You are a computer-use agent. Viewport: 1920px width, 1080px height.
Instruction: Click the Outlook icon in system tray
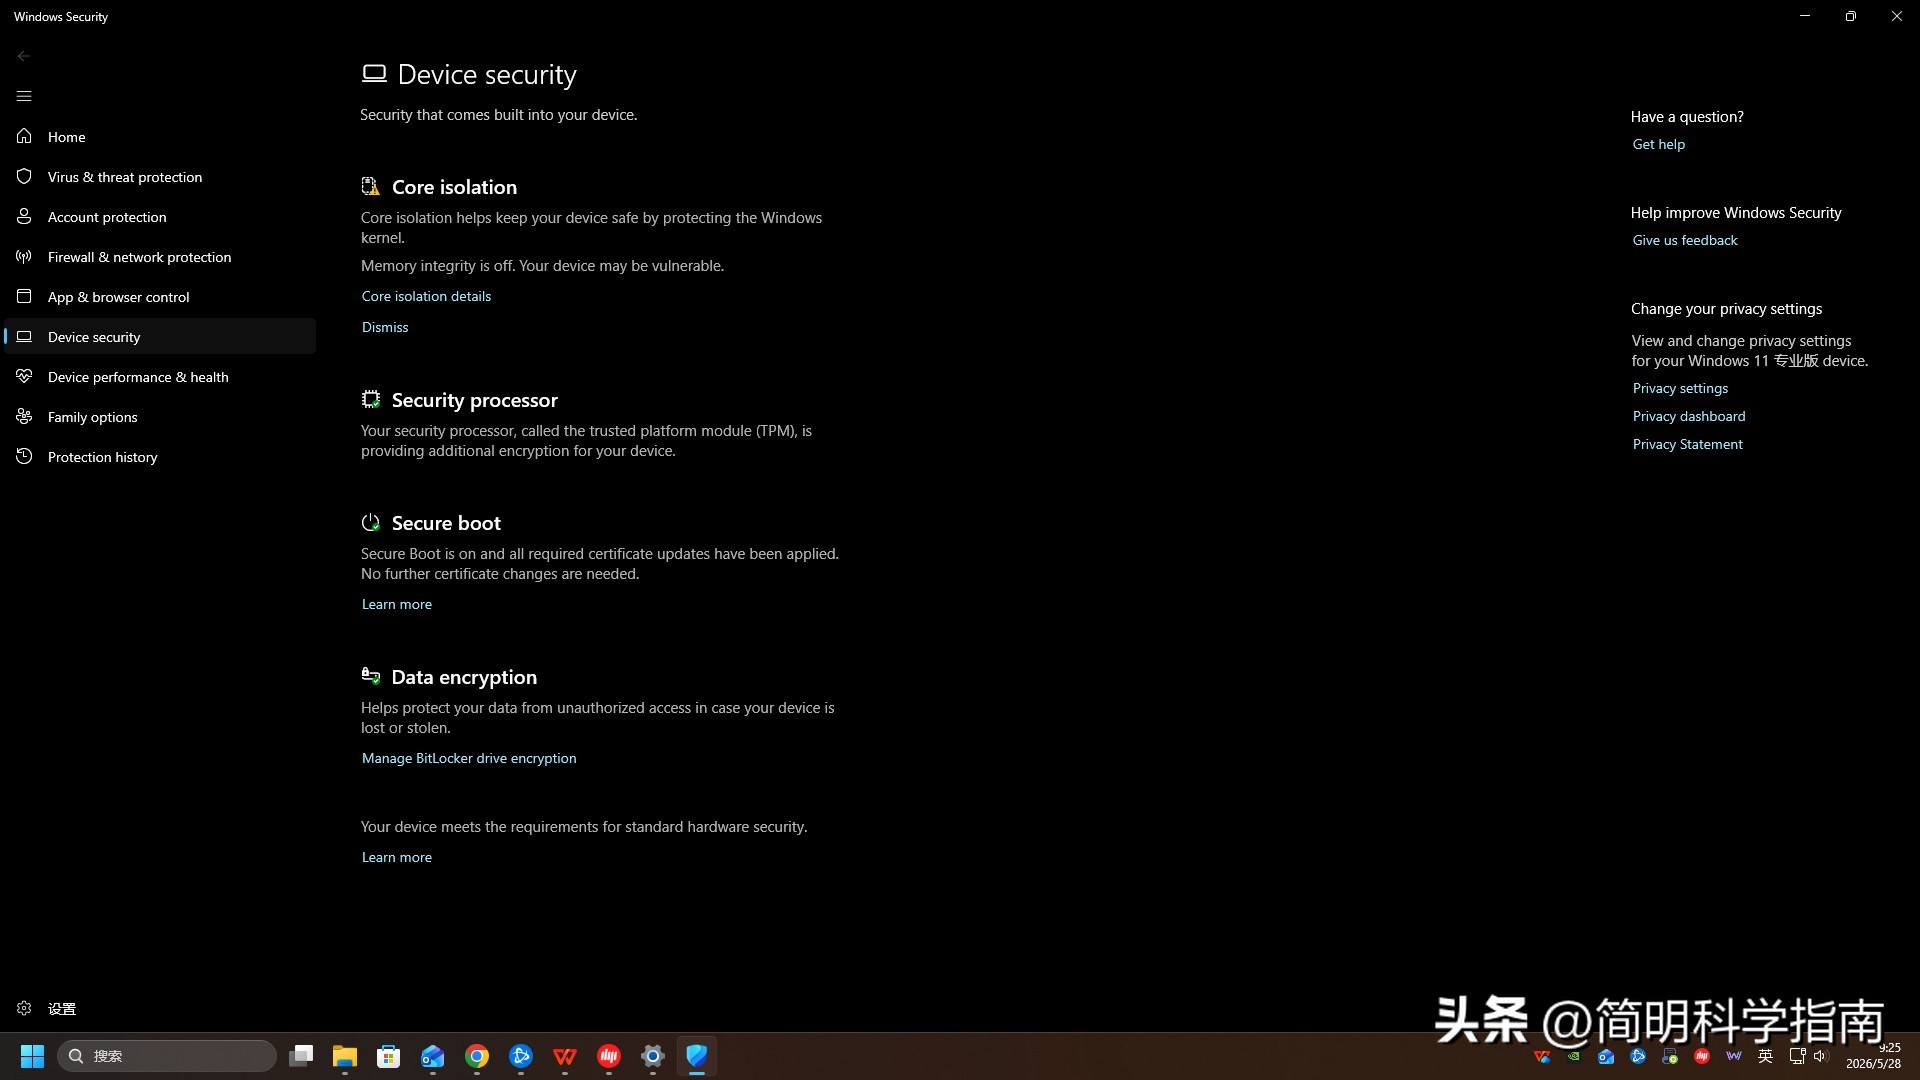click(1606, 1056)
